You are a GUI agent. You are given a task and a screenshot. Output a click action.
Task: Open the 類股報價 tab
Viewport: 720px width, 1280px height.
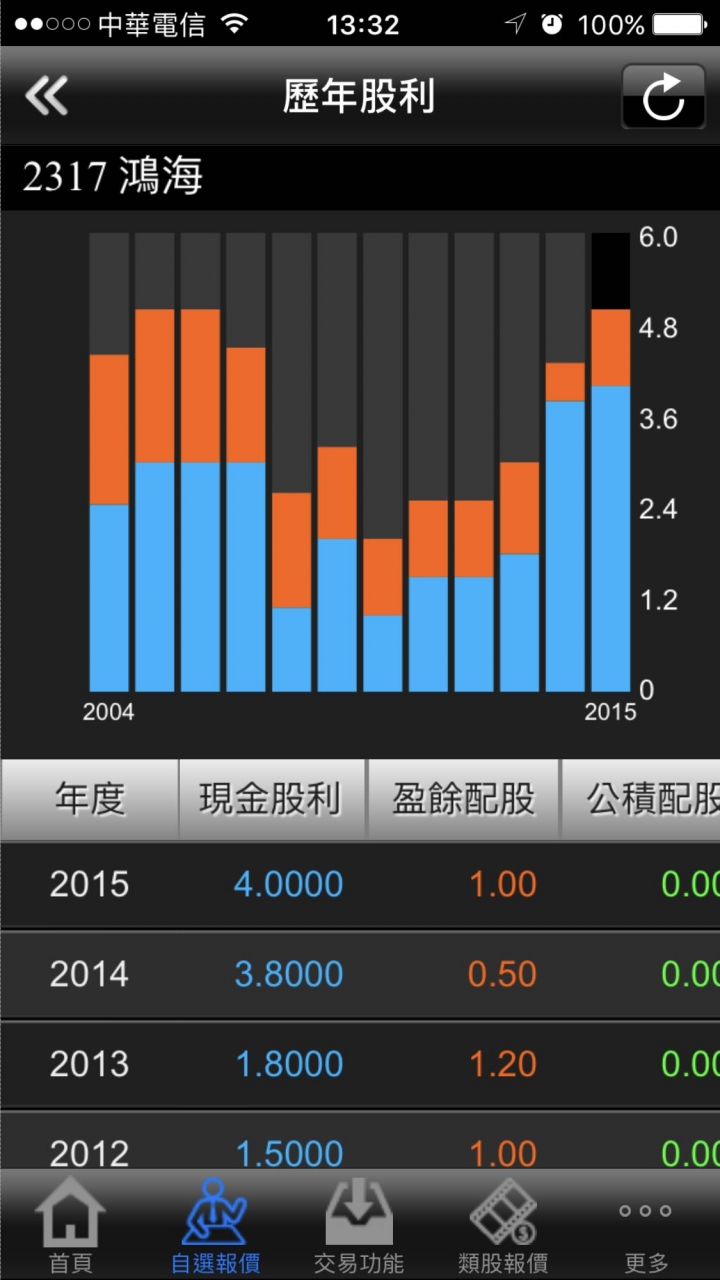(x=503, y=1226)
